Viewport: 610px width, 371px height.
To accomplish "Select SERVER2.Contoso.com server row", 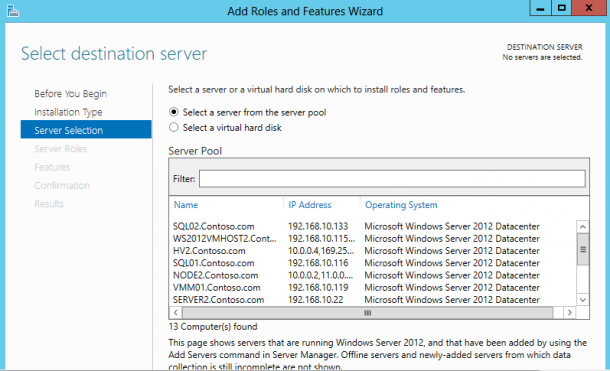I will pyautogui.click(x=373, y=300).
